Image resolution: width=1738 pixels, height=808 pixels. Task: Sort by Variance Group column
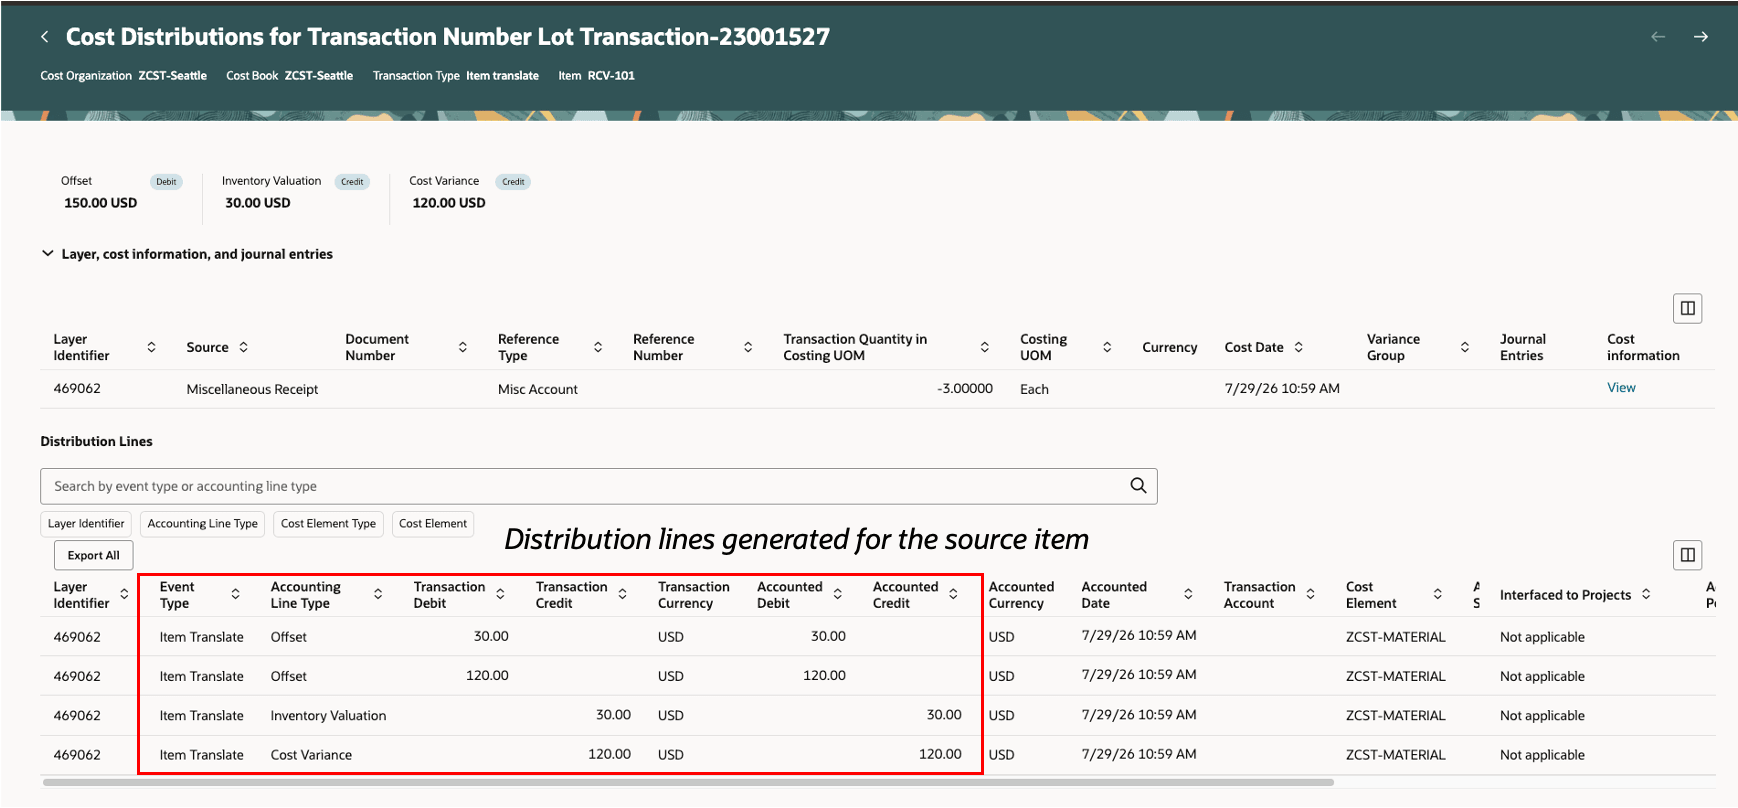tap(1465, 347)
